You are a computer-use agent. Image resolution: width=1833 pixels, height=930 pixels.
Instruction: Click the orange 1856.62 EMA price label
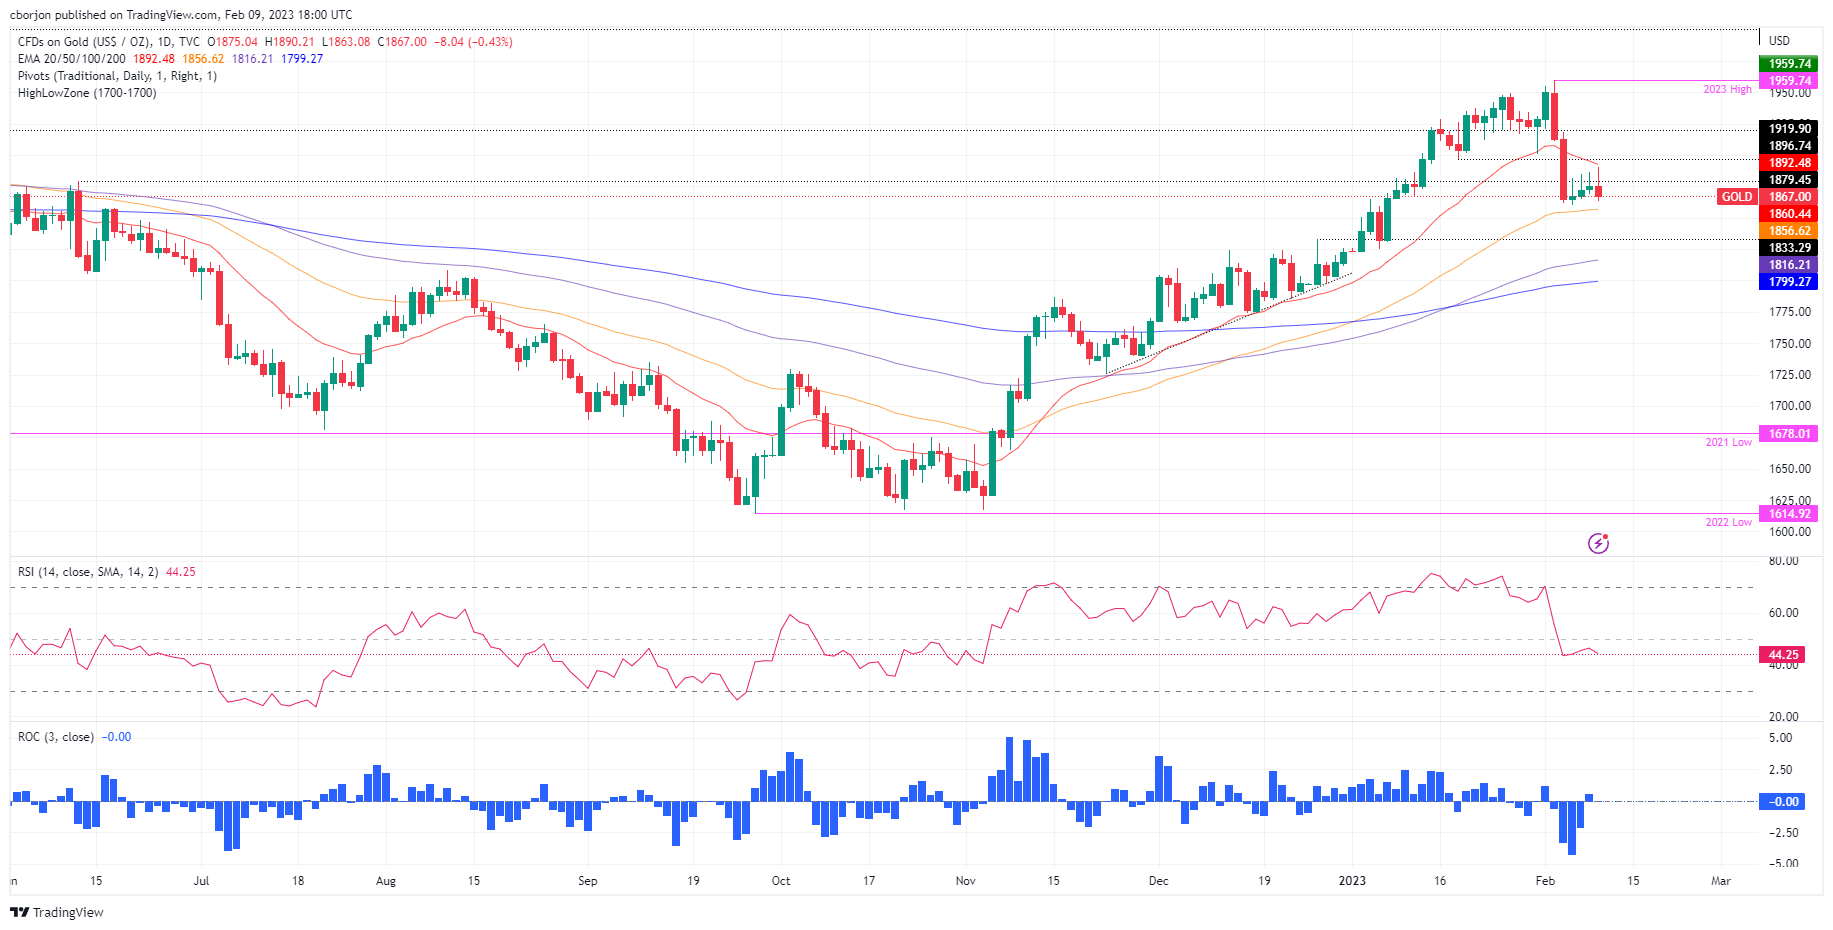click(x=1789, y=231)
